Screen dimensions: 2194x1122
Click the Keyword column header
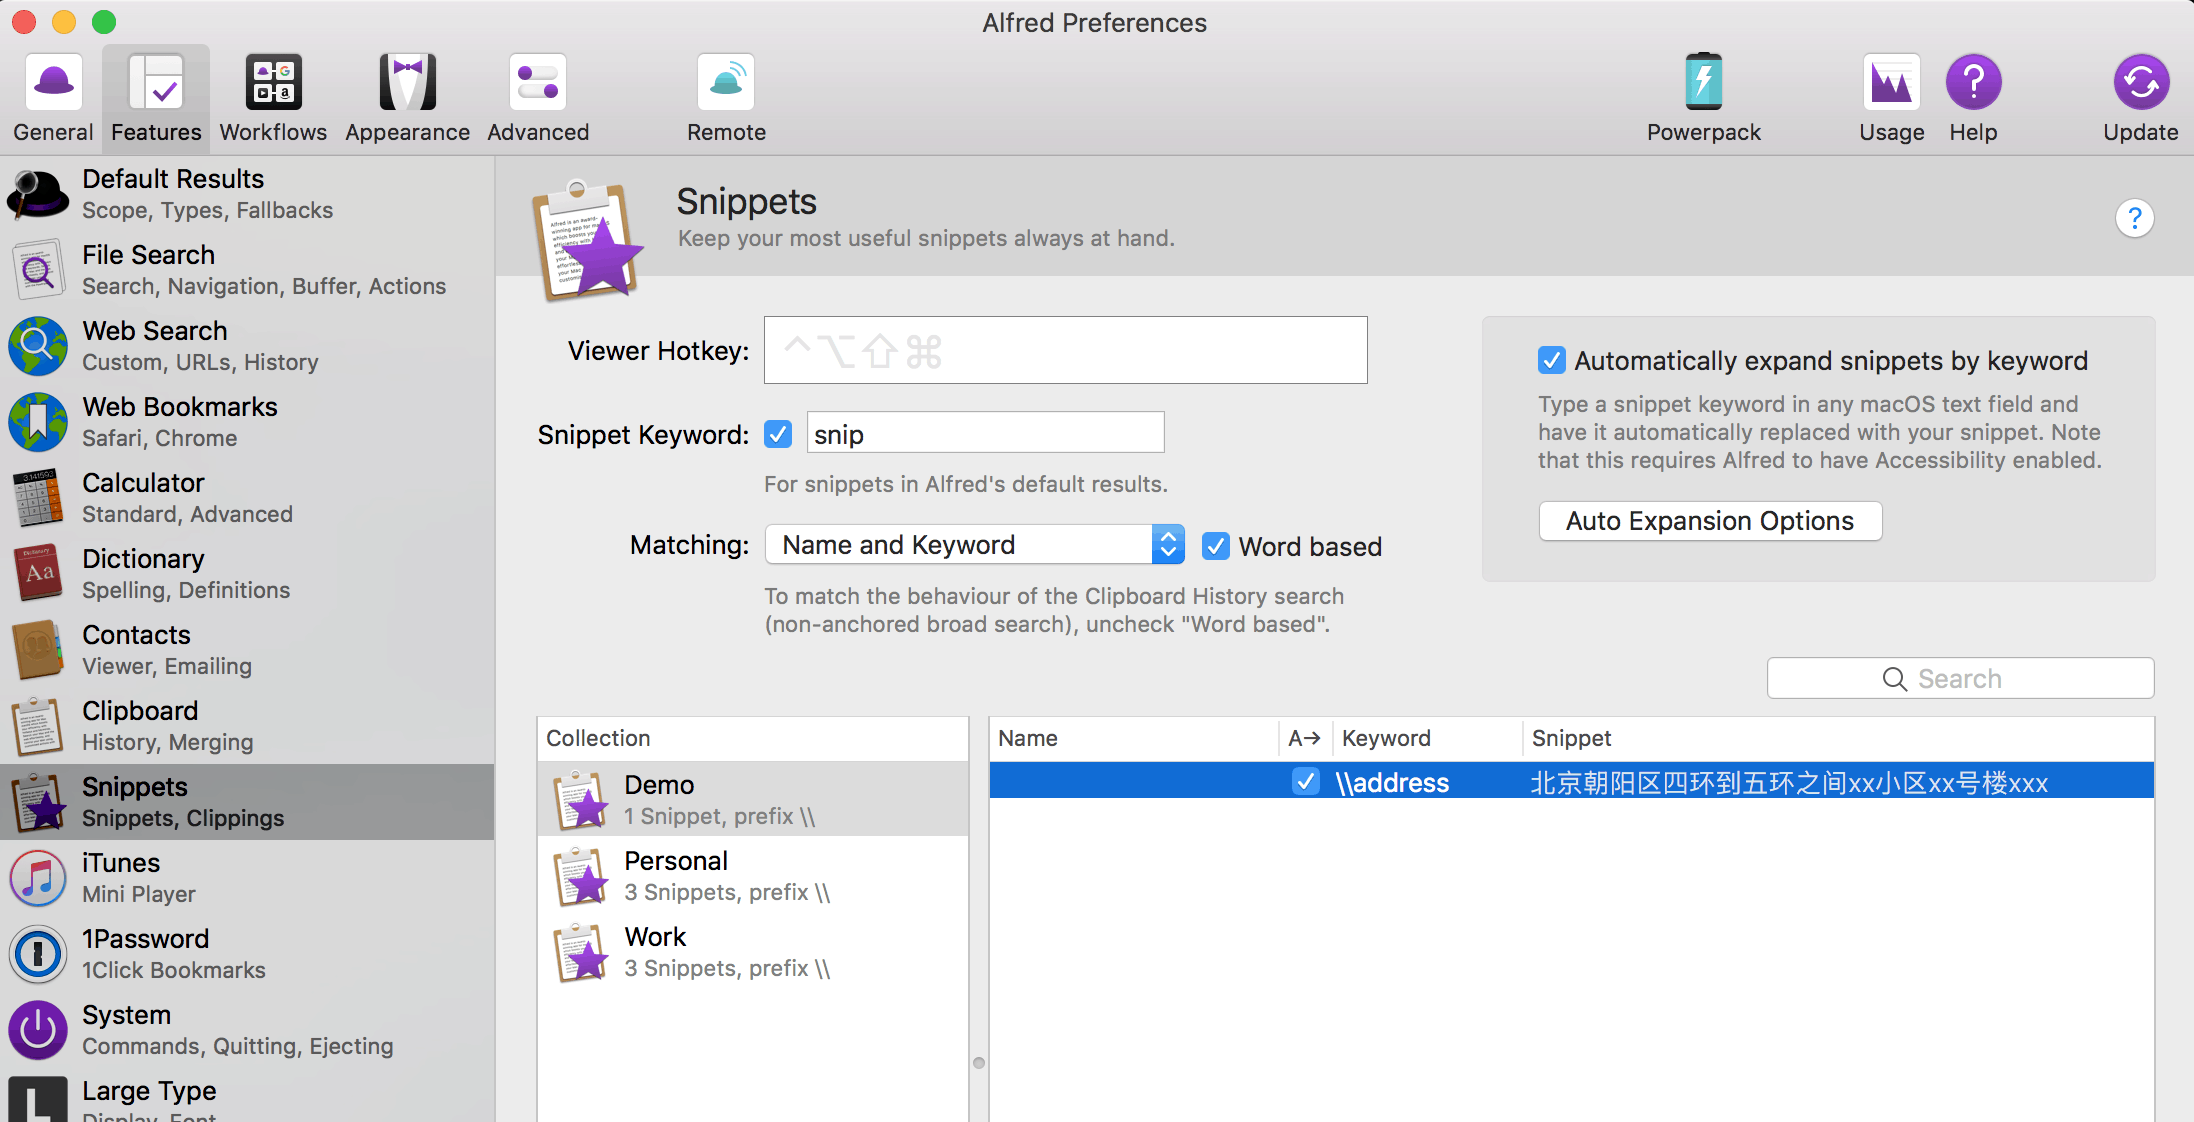[1427, 738]
